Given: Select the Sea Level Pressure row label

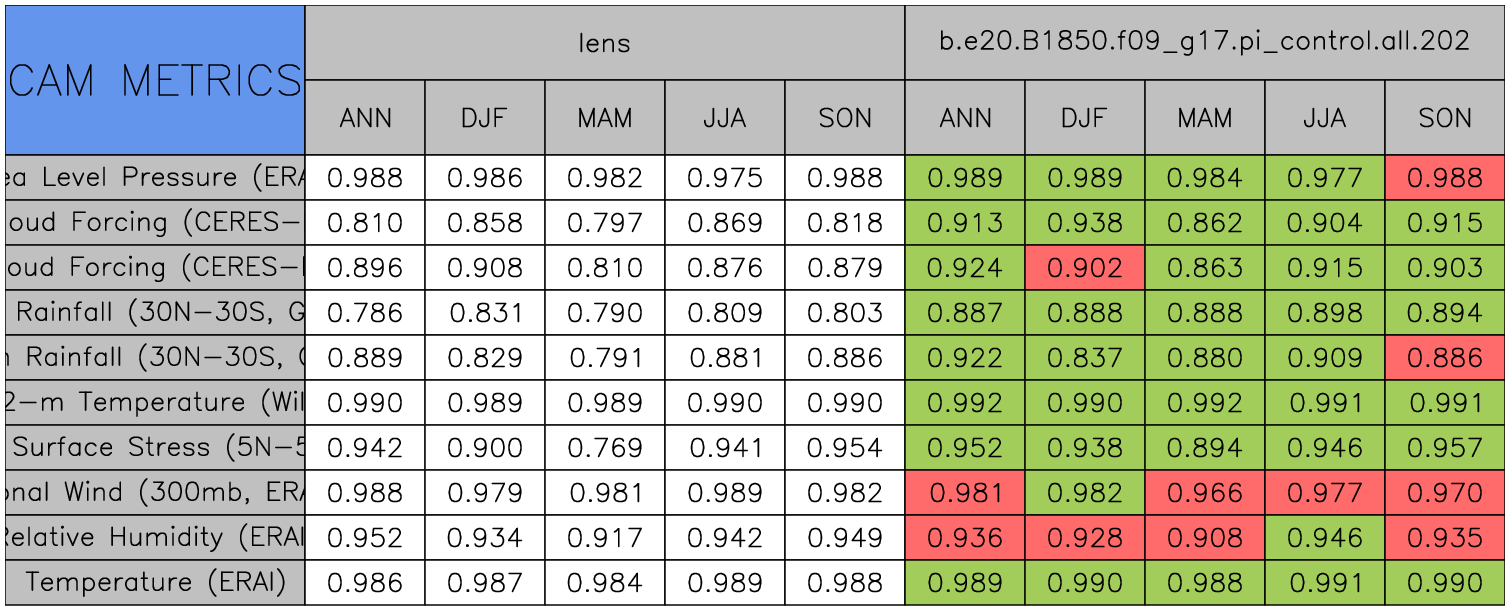Looking at the screenshot, I should pos(155,178).
